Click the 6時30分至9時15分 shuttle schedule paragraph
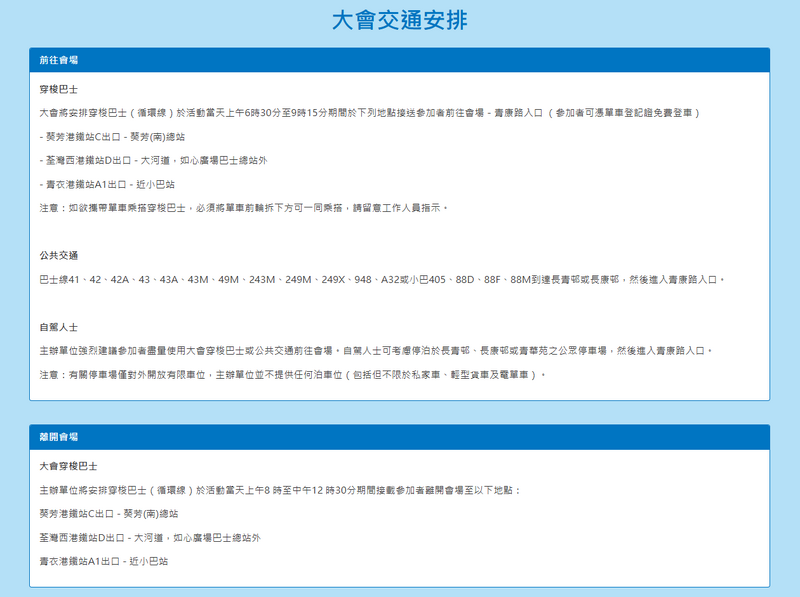The height and width of the screenshot is (597, 800). tap(370, 112)
